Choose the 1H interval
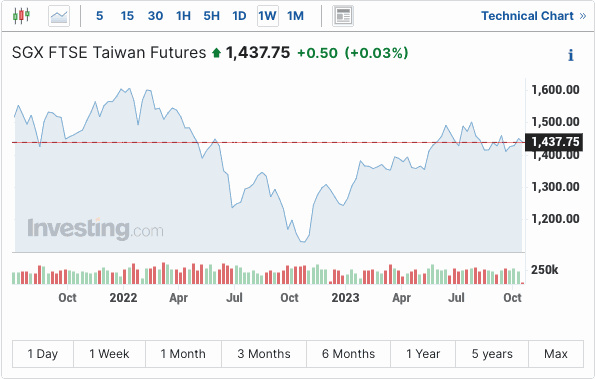The height and width of the screenshot is (379, 595). click(183, 16)
